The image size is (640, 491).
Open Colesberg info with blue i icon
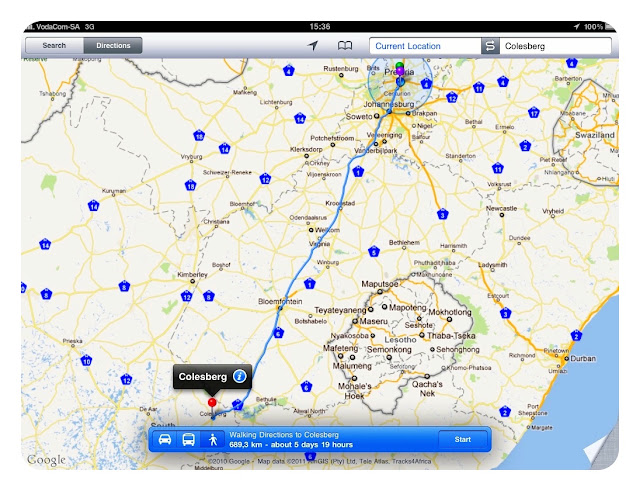click(240, 376)
